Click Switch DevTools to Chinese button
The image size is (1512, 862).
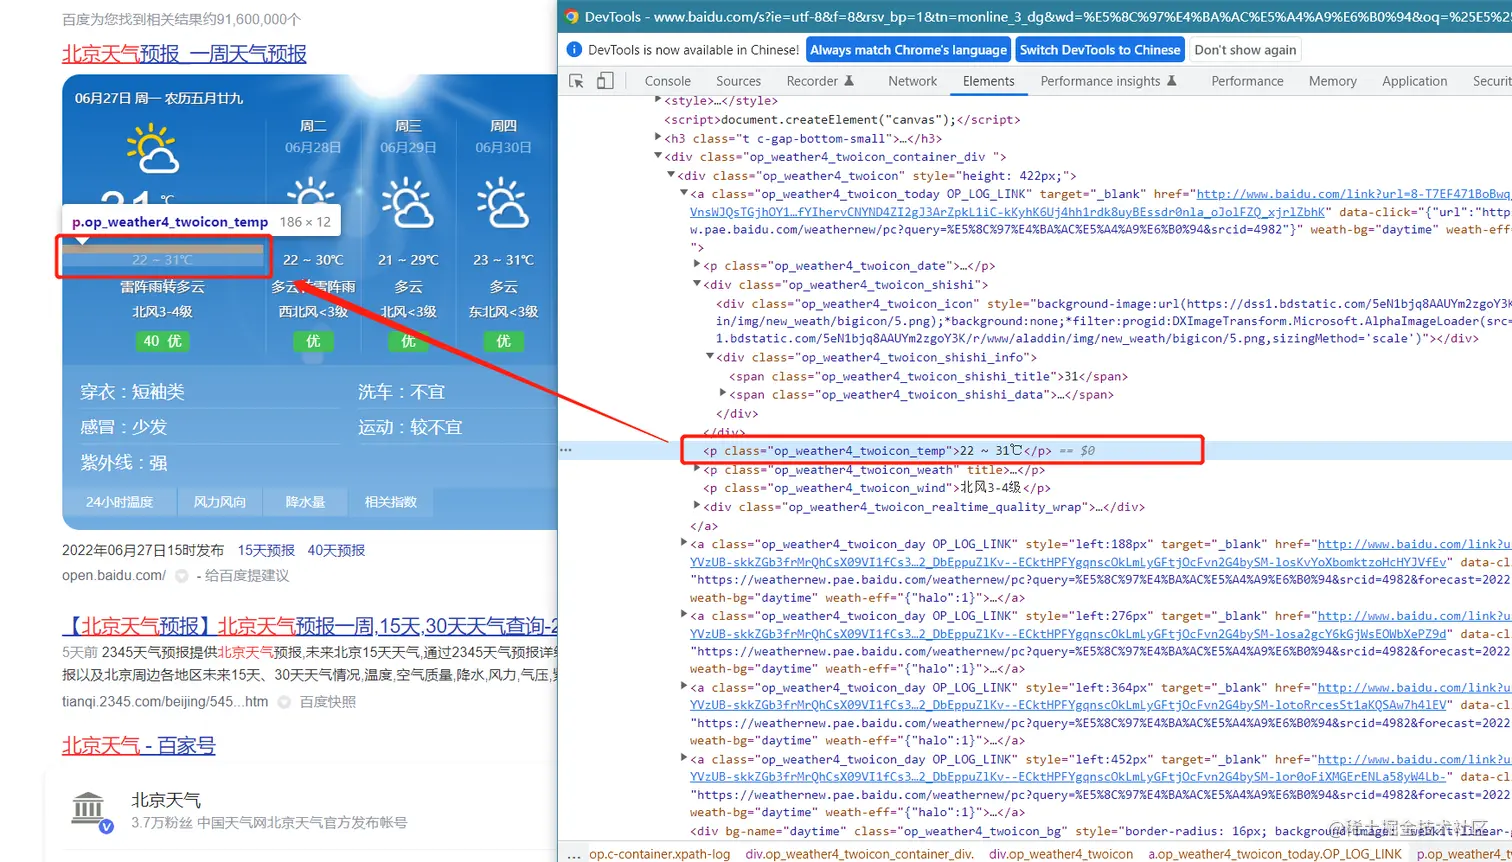1100,50
